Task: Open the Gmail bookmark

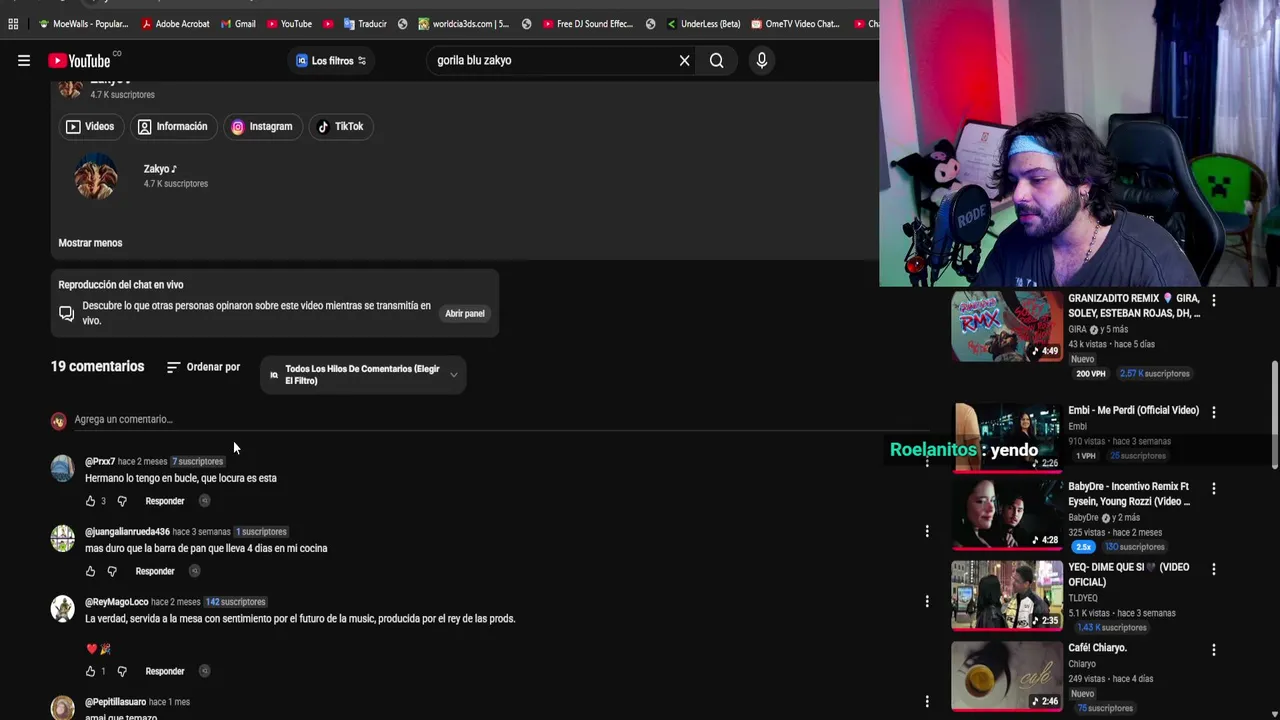Action: [x=239, y=24]
